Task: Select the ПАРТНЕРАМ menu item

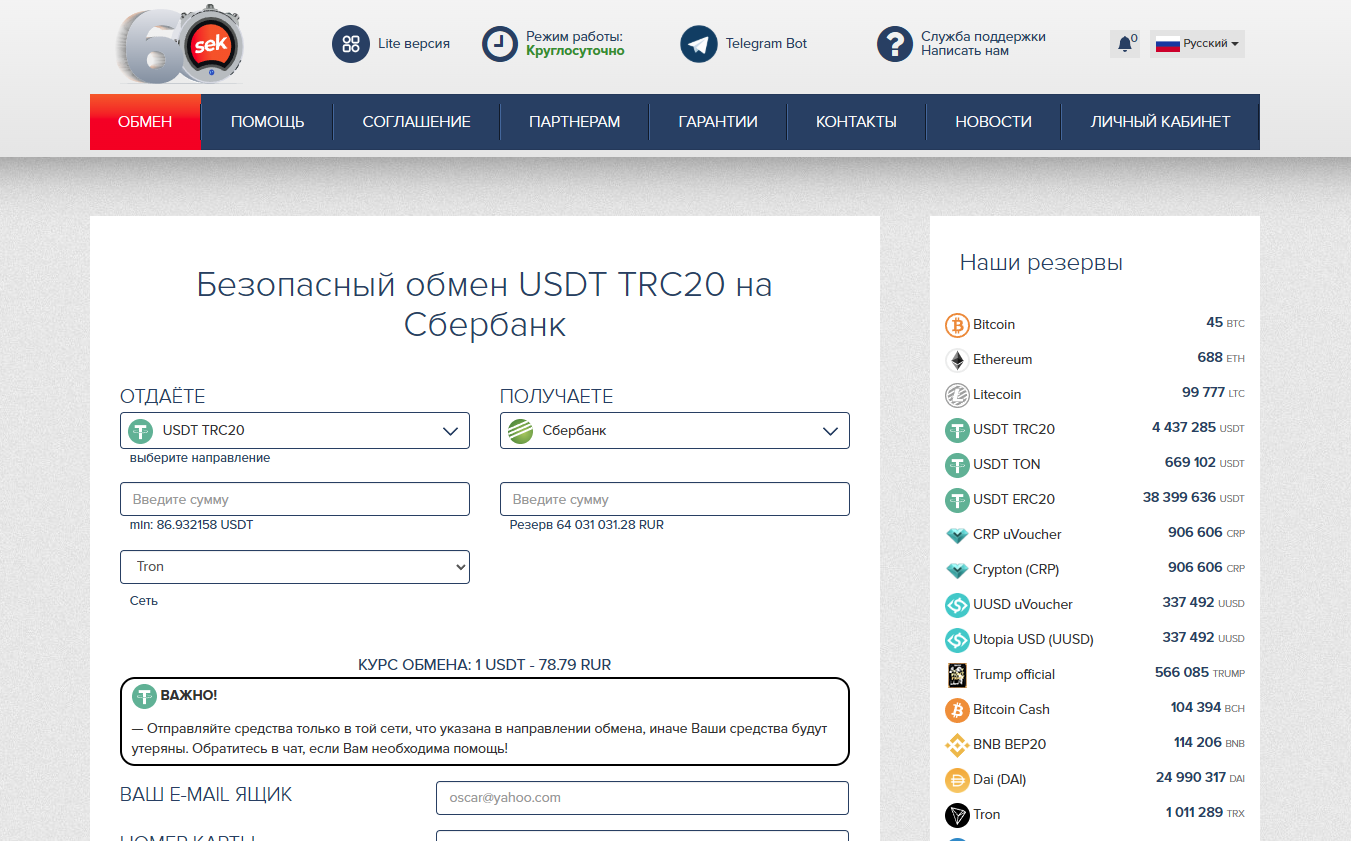Action: (574, 122)
